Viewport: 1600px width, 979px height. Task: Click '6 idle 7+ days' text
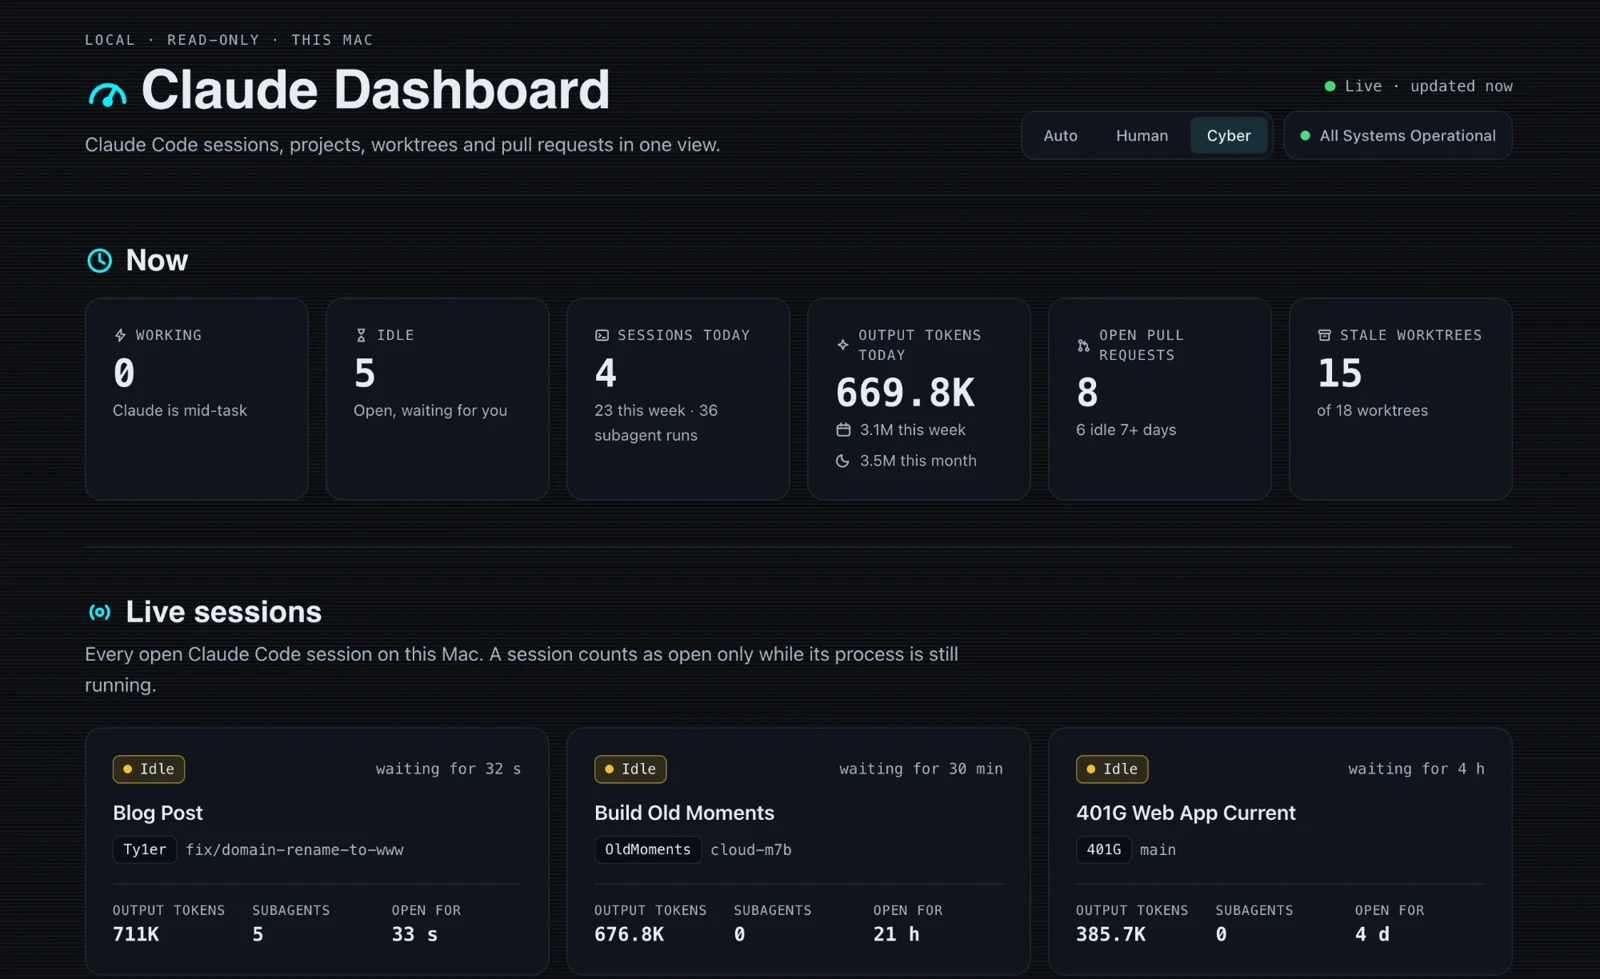(x=1126, y=430)
